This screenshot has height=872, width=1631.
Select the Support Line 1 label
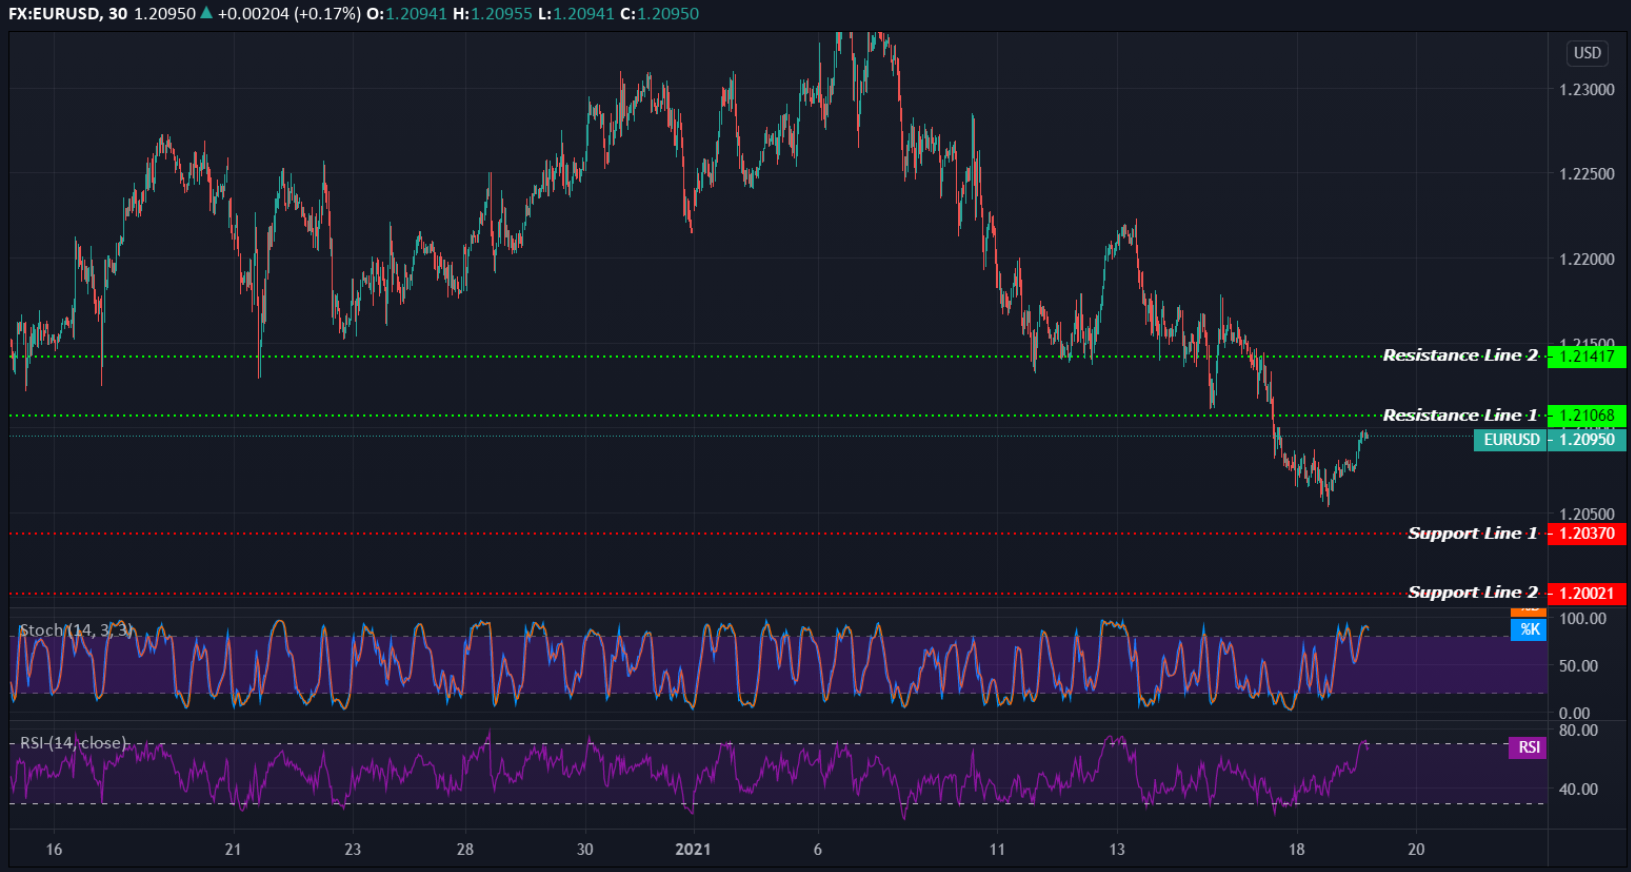pos(1473,533)
